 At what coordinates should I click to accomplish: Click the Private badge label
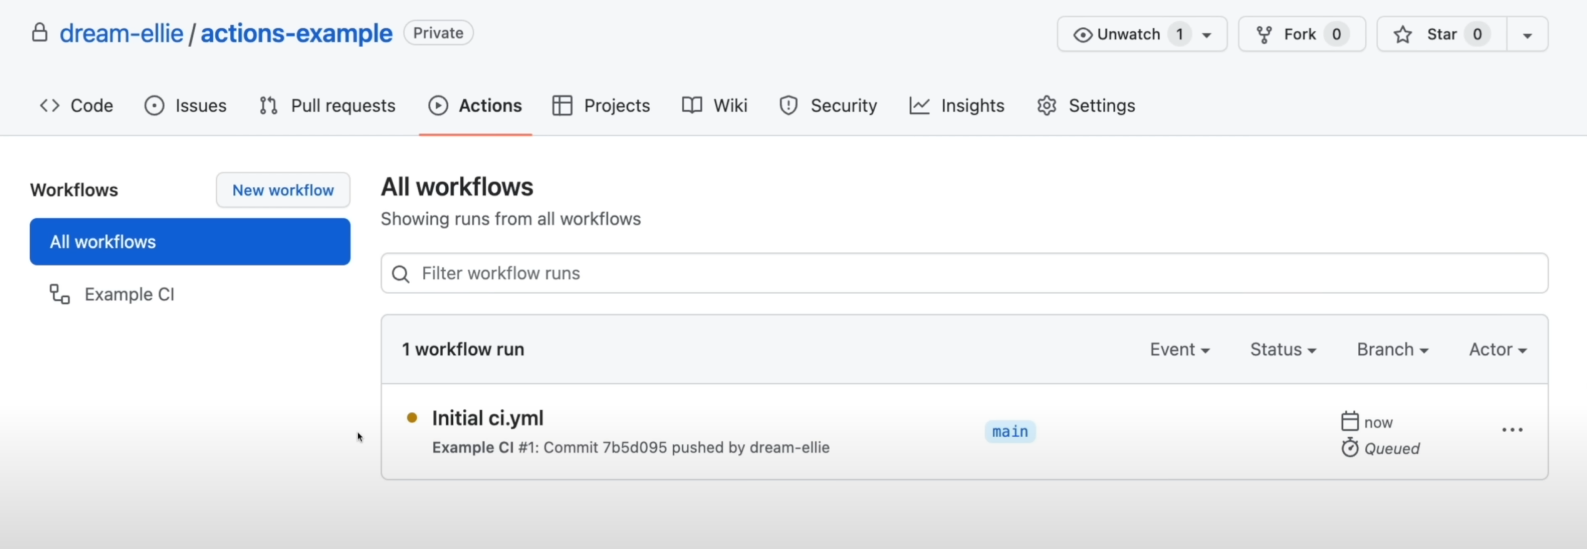coord(438,33)
